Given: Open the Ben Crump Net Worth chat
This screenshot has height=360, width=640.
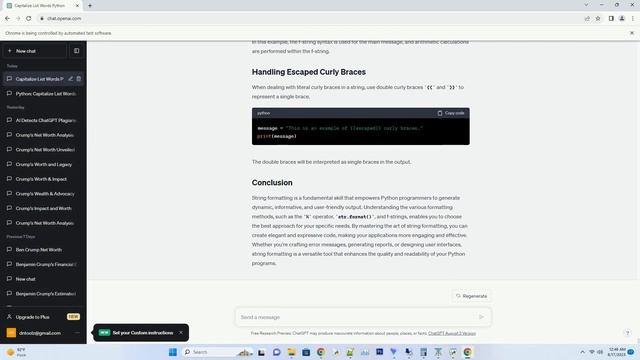Looking at the screenshot, I should (43, 250).
